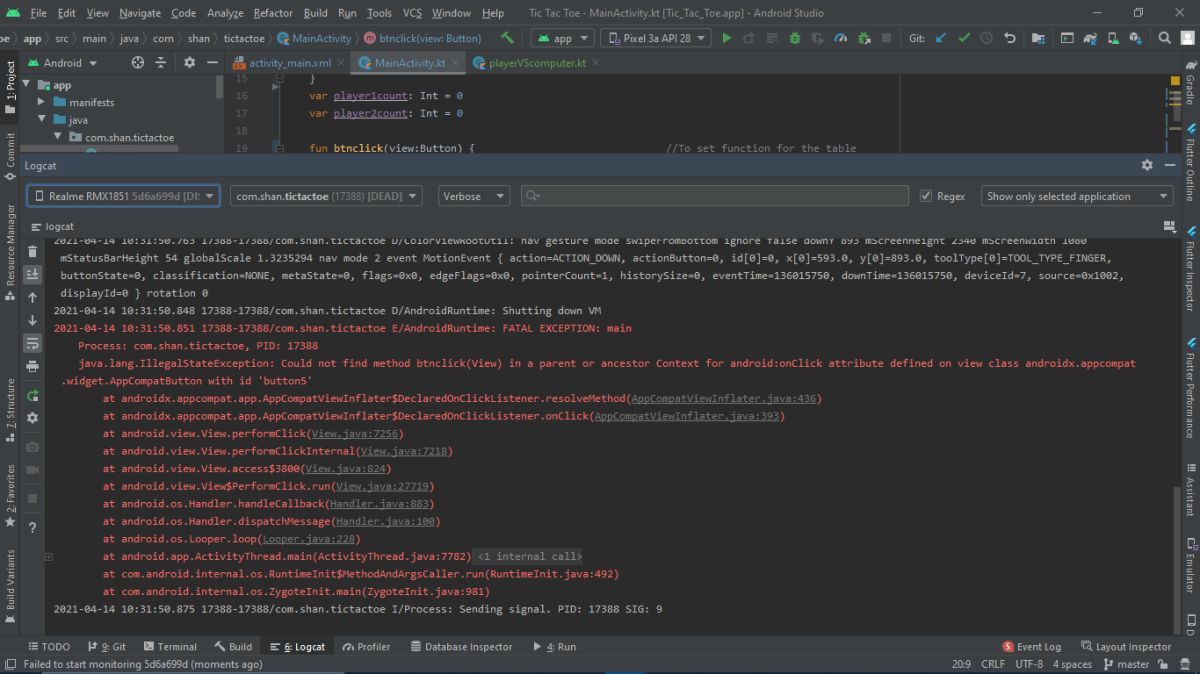
Task: Open the Event Log tool window
Action: pyautogui.click(x=1031, y=646)
